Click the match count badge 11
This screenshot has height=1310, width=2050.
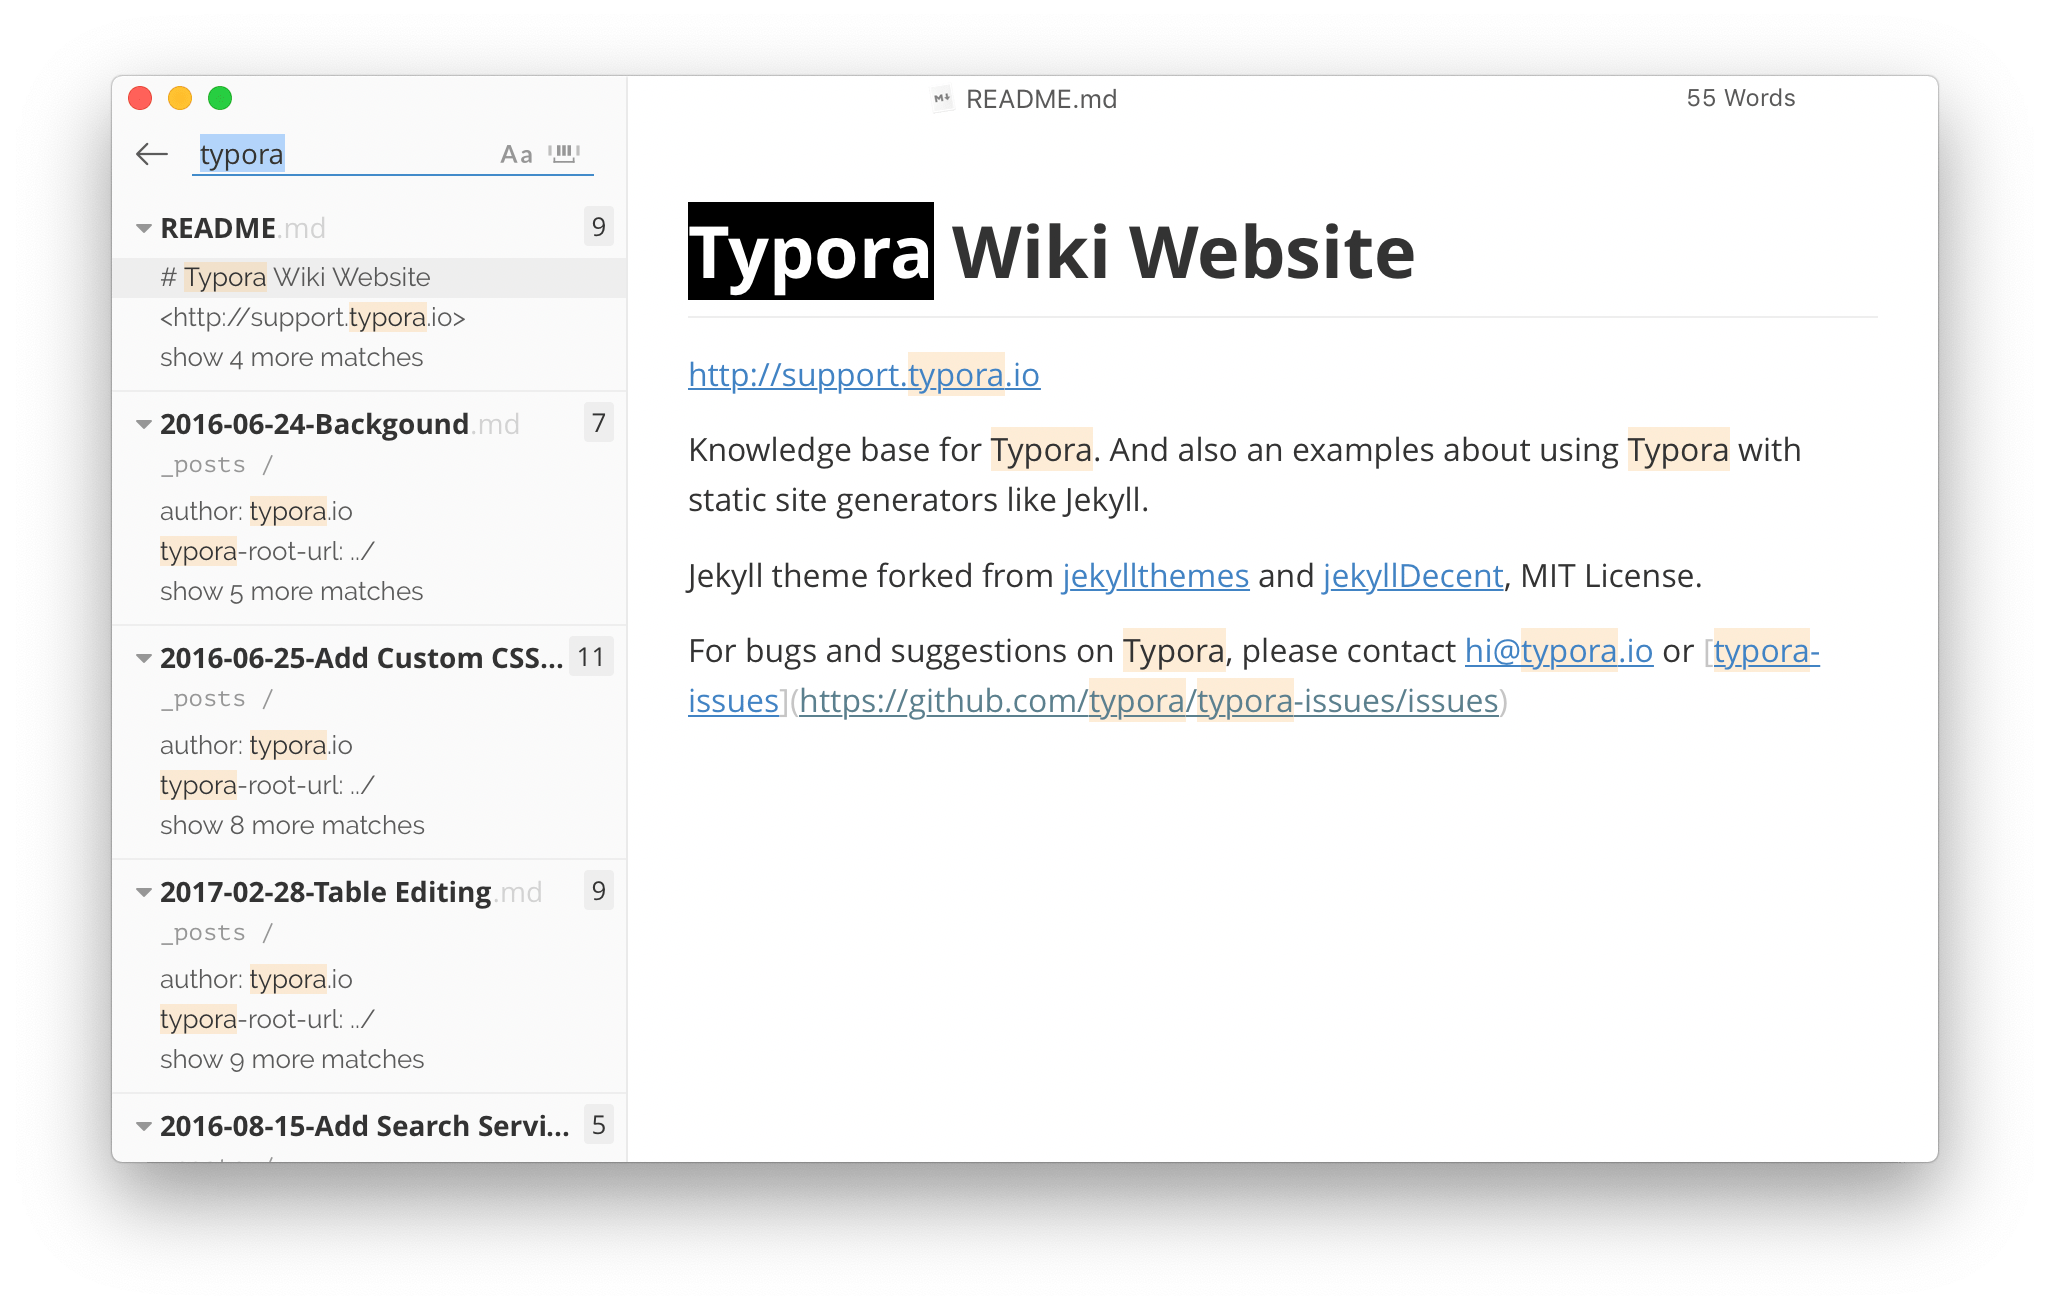point(591,658)
